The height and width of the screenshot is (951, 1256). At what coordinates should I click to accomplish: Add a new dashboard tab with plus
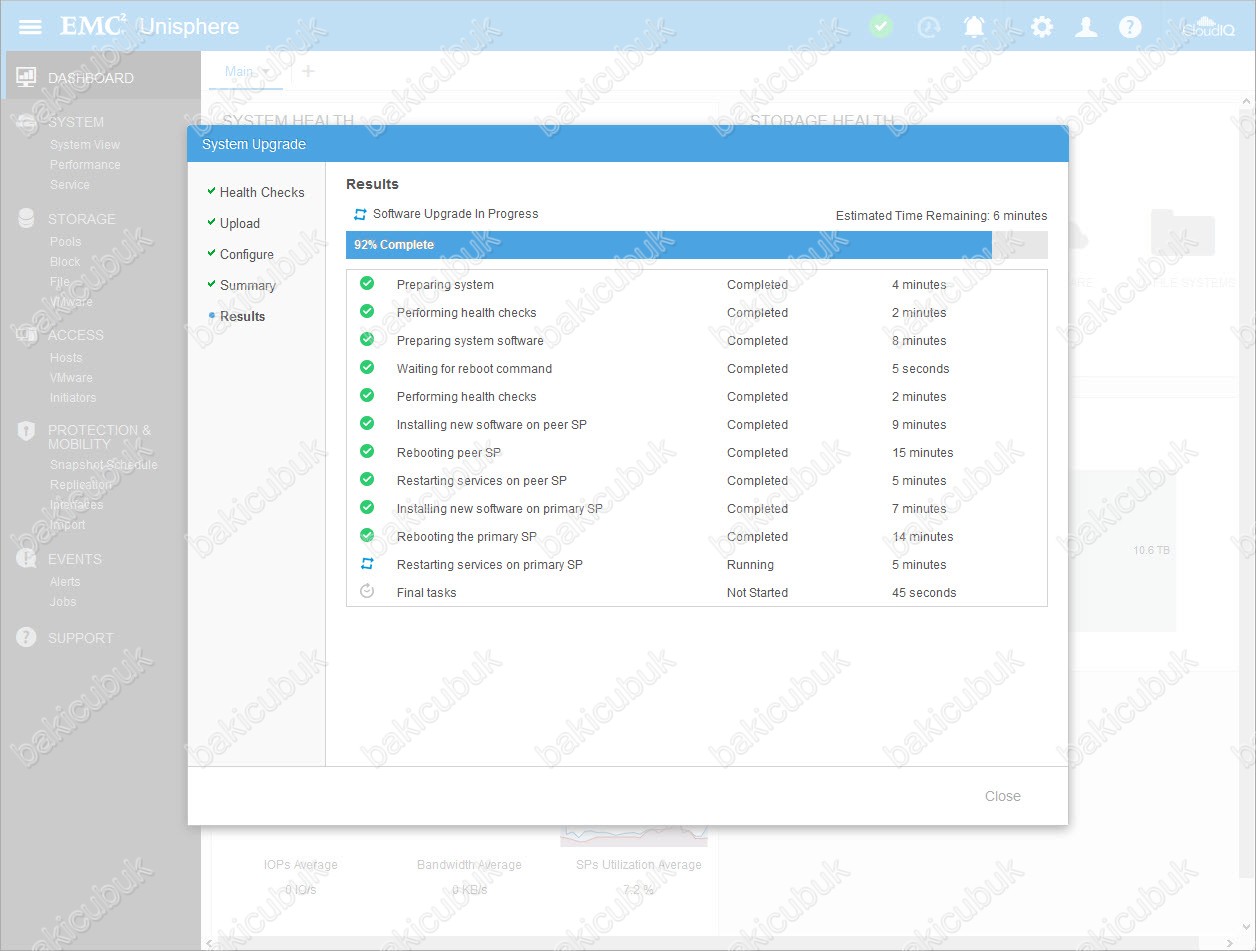pos(308,71)
